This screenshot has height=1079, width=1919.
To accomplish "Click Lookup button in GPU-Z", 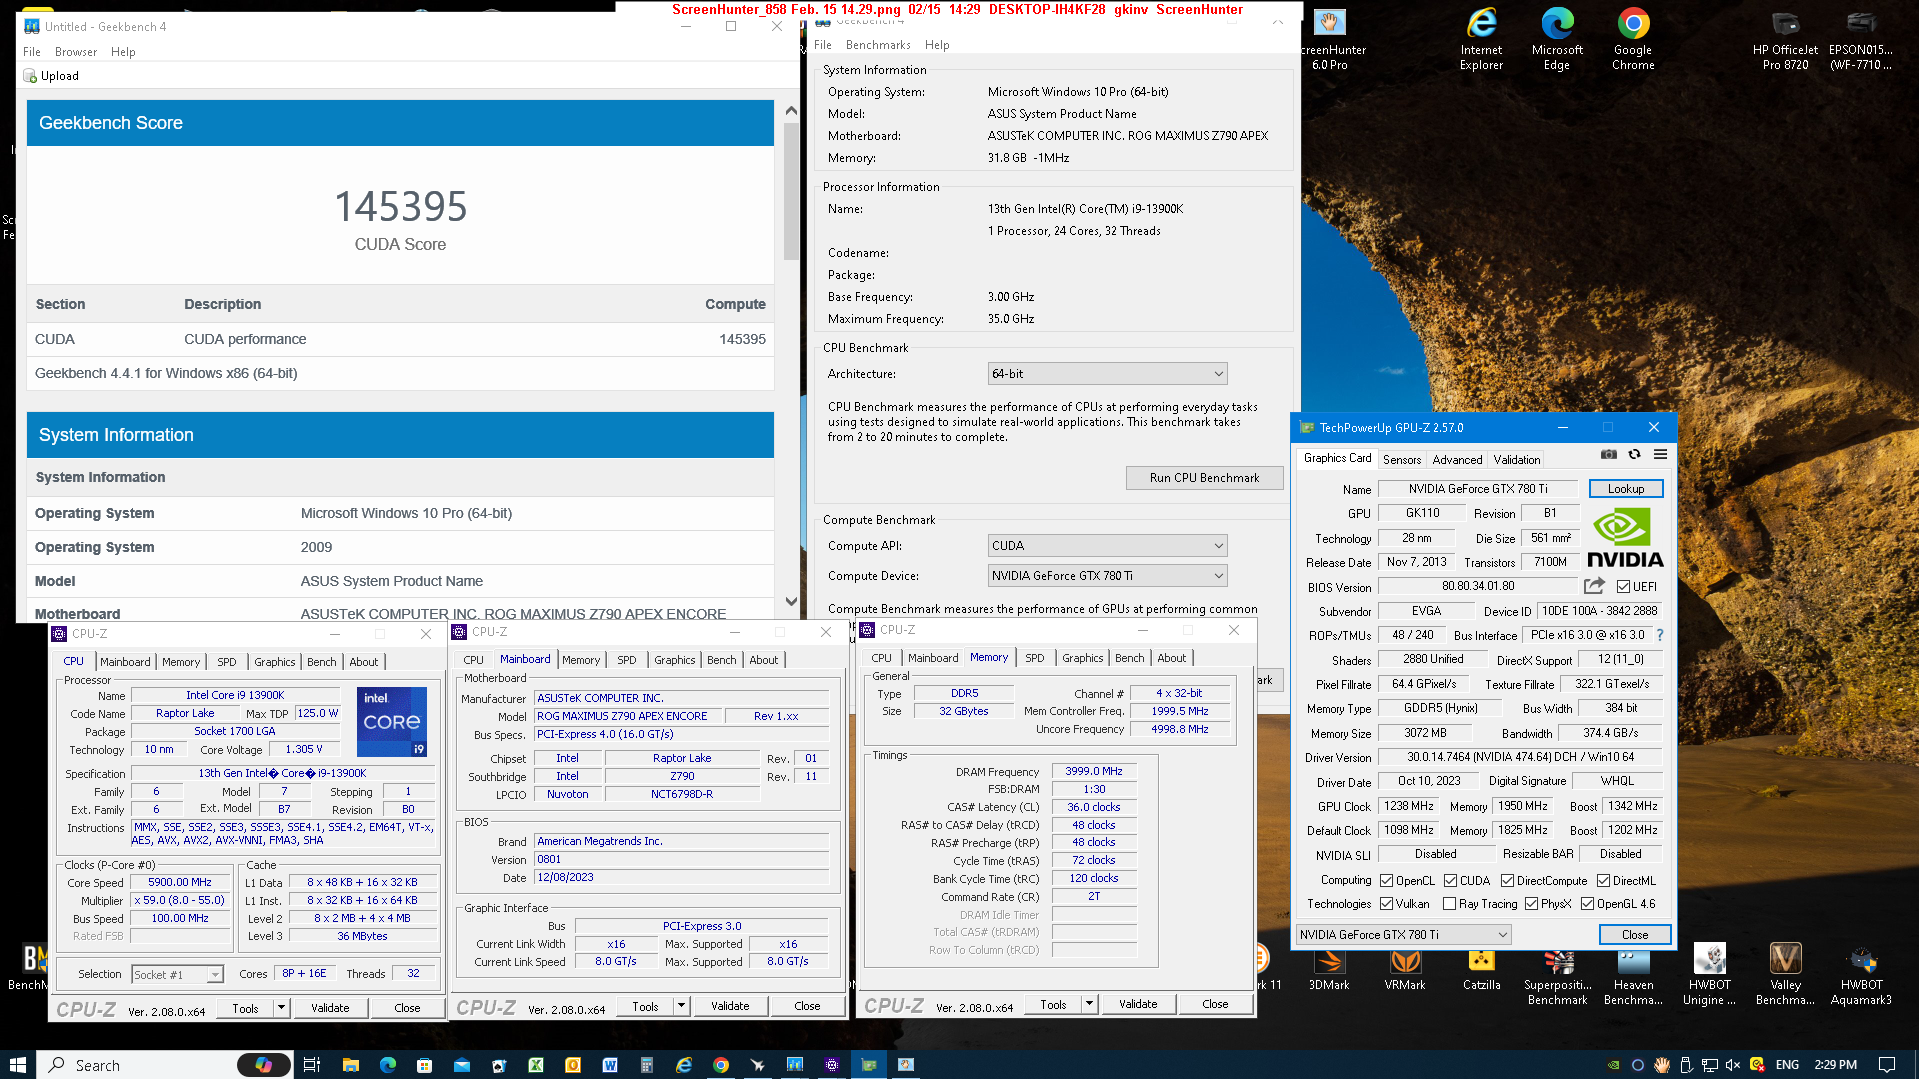I will tap(1625, 489).
